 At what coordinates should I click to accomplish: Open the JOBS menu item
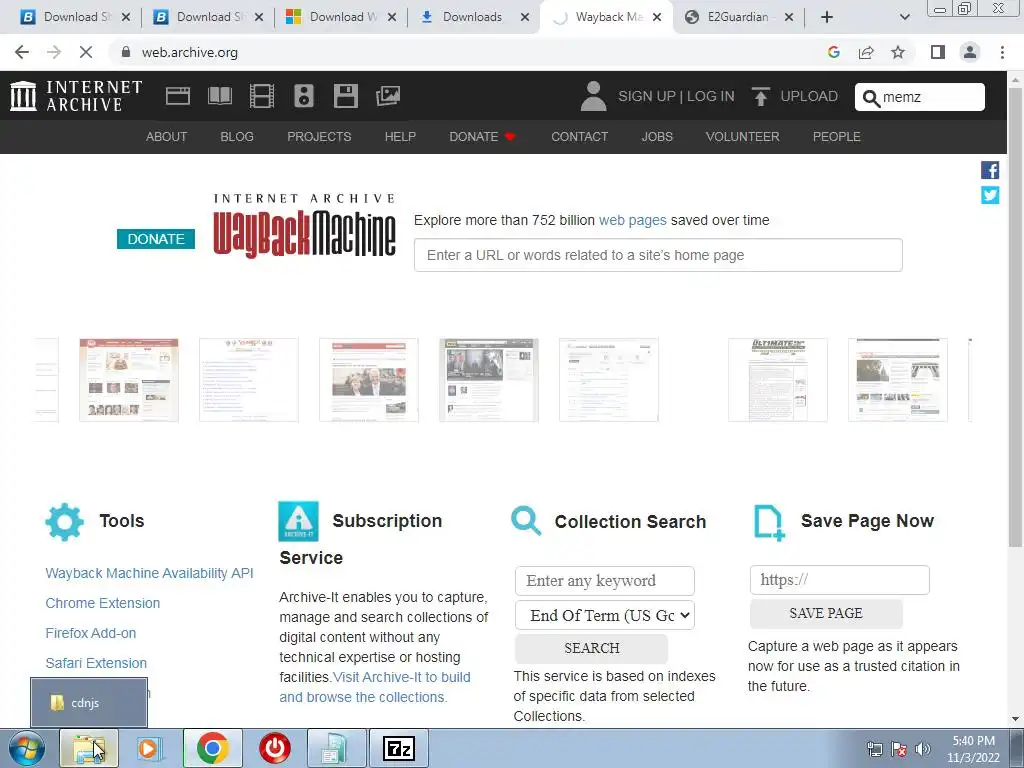tap(657, 136)
